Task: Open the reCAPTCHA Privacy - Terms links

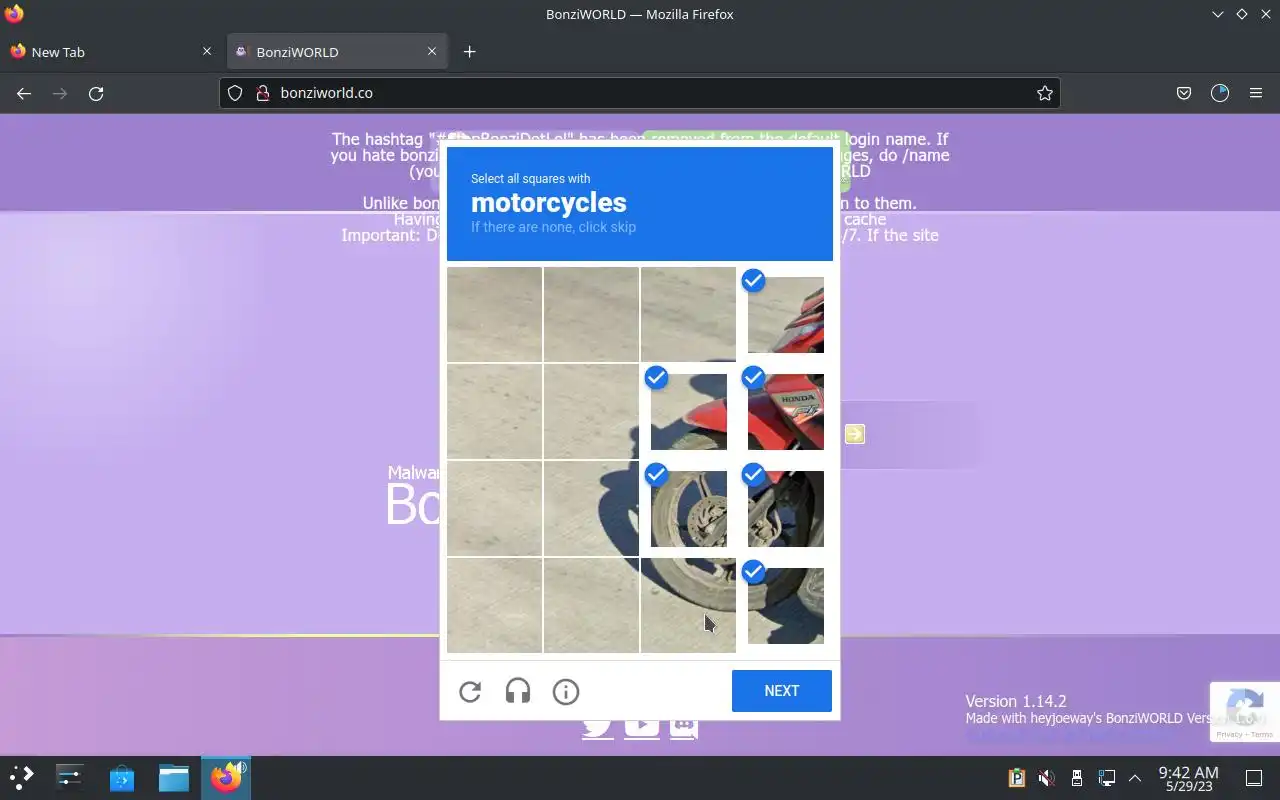Action: [x=1246, y=734]
